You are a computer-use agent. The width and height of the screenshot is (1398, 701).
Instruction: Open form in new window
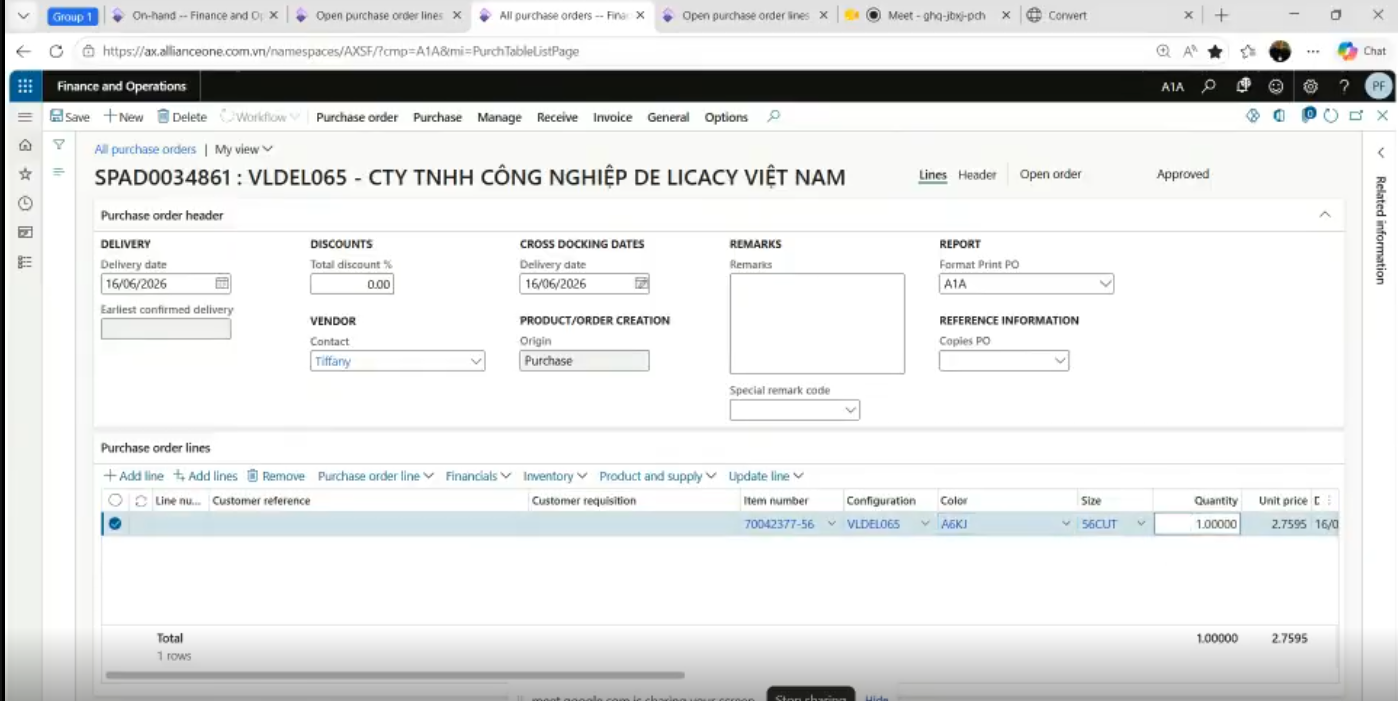1356,116
